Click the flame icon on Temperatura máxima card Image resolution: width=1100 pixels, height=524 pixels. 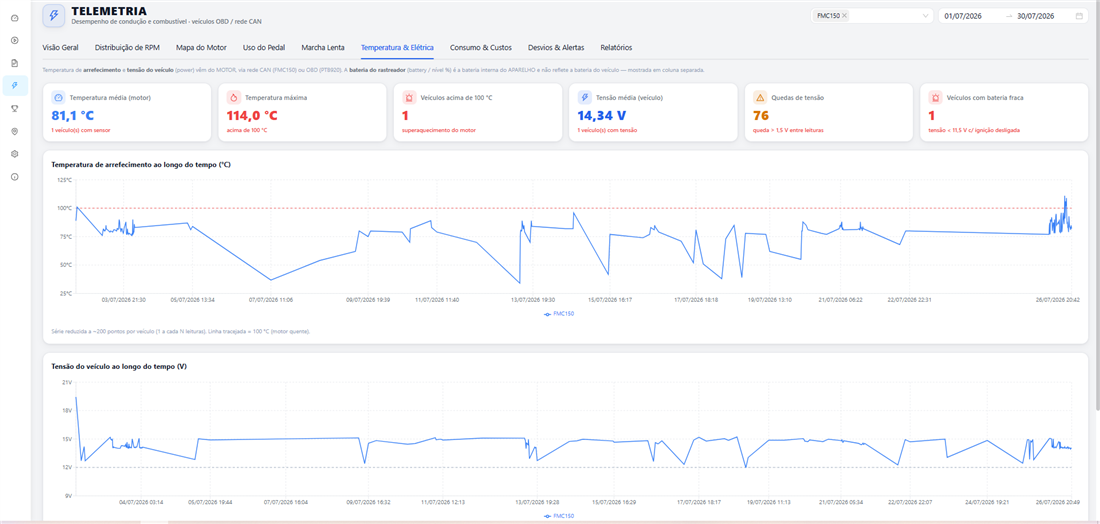[x=234, y=98]
